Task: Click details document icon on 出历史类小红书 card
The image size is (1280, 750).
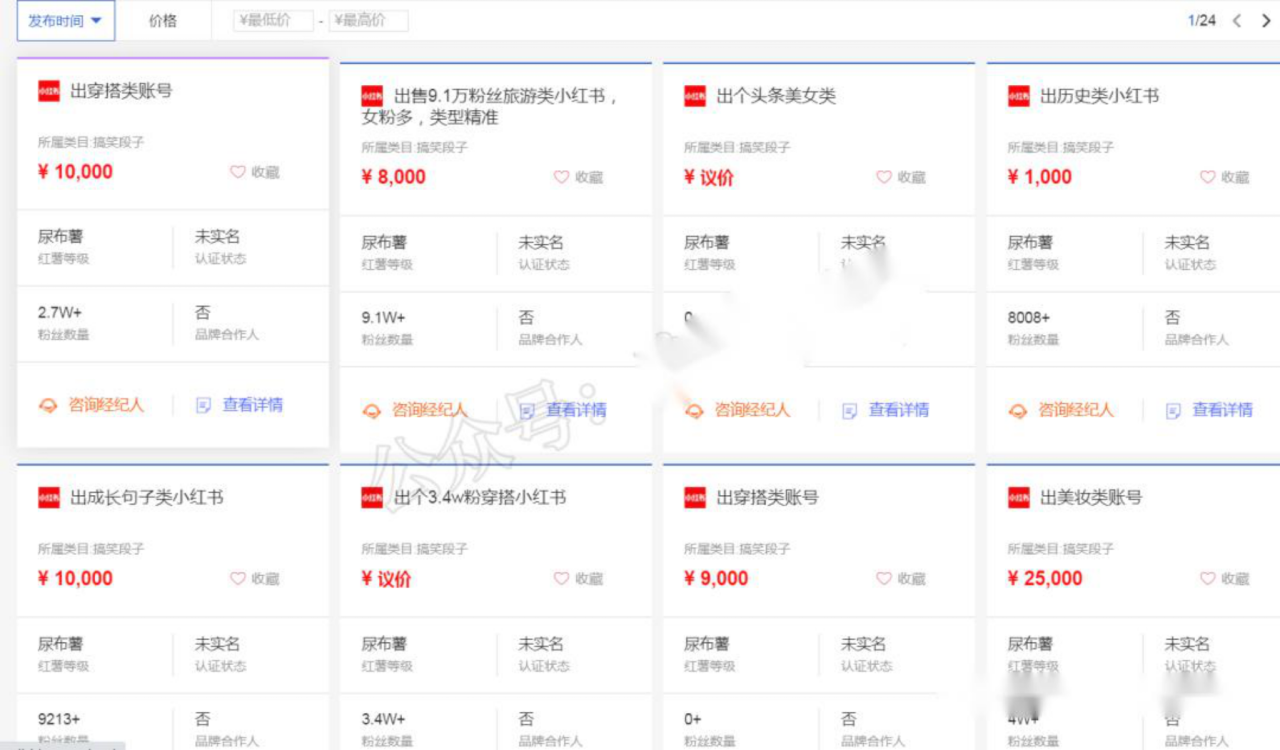Action: [x=1173, y=410]
